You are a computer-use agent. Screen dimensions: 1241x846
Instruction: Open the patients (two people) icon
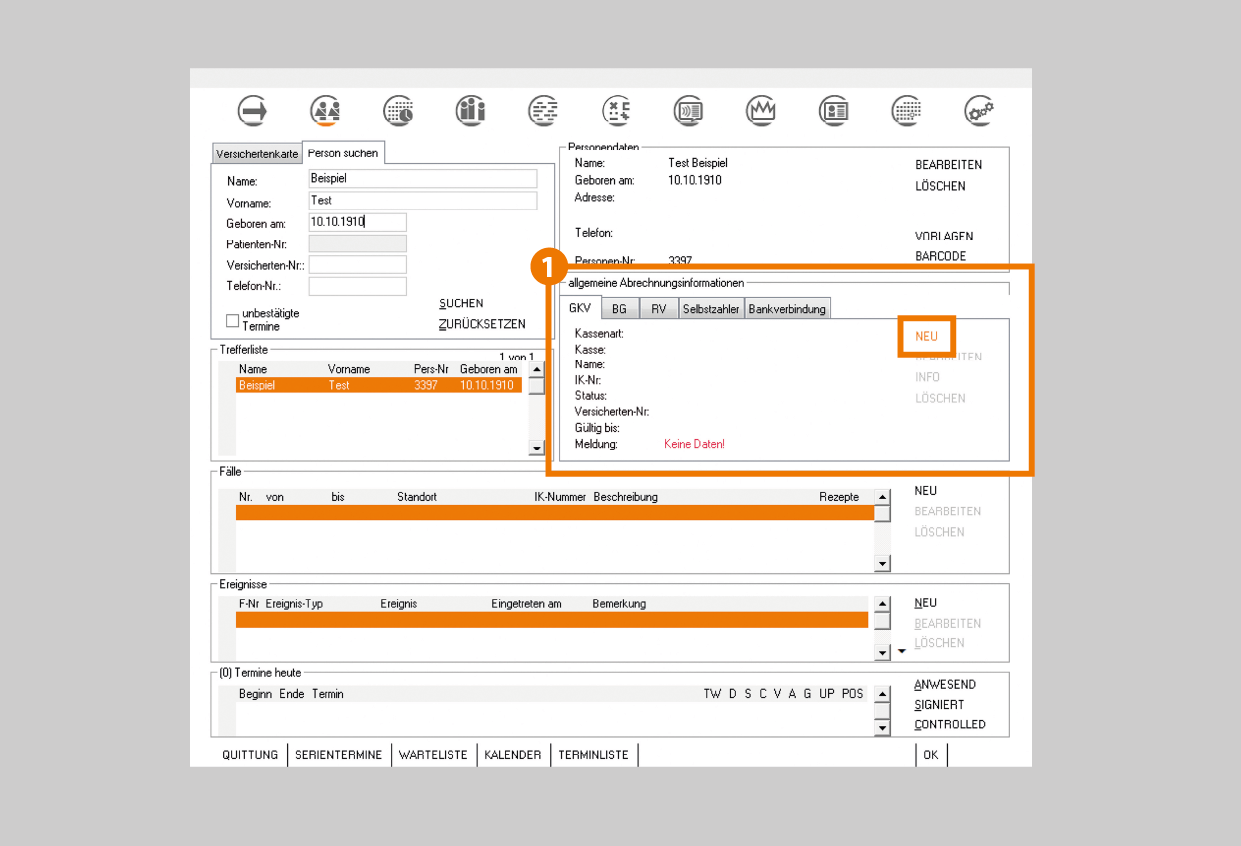(x=325, y=111)
